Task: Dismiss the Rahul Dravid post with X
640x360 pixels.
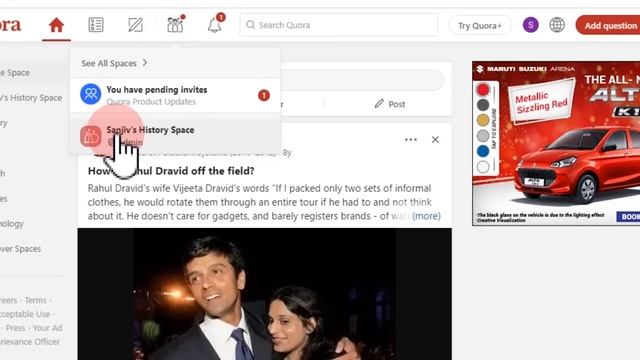Action: [435, 140]
